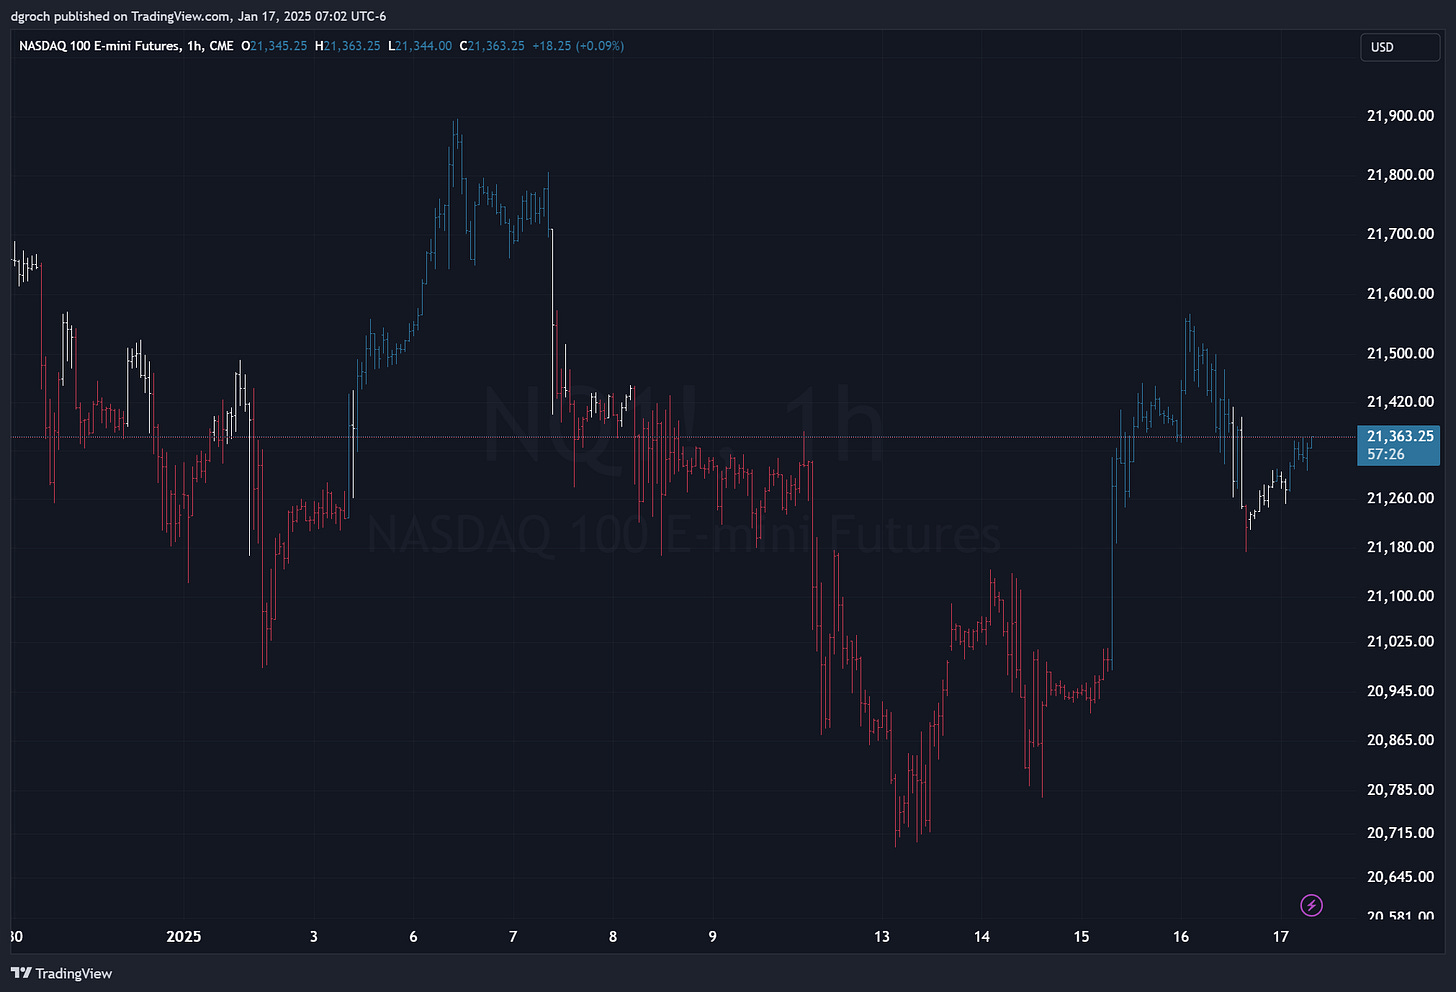Click date 9 on the time axis
Image resolution: width=1456 pixels, height=992 pixels.
713,937
